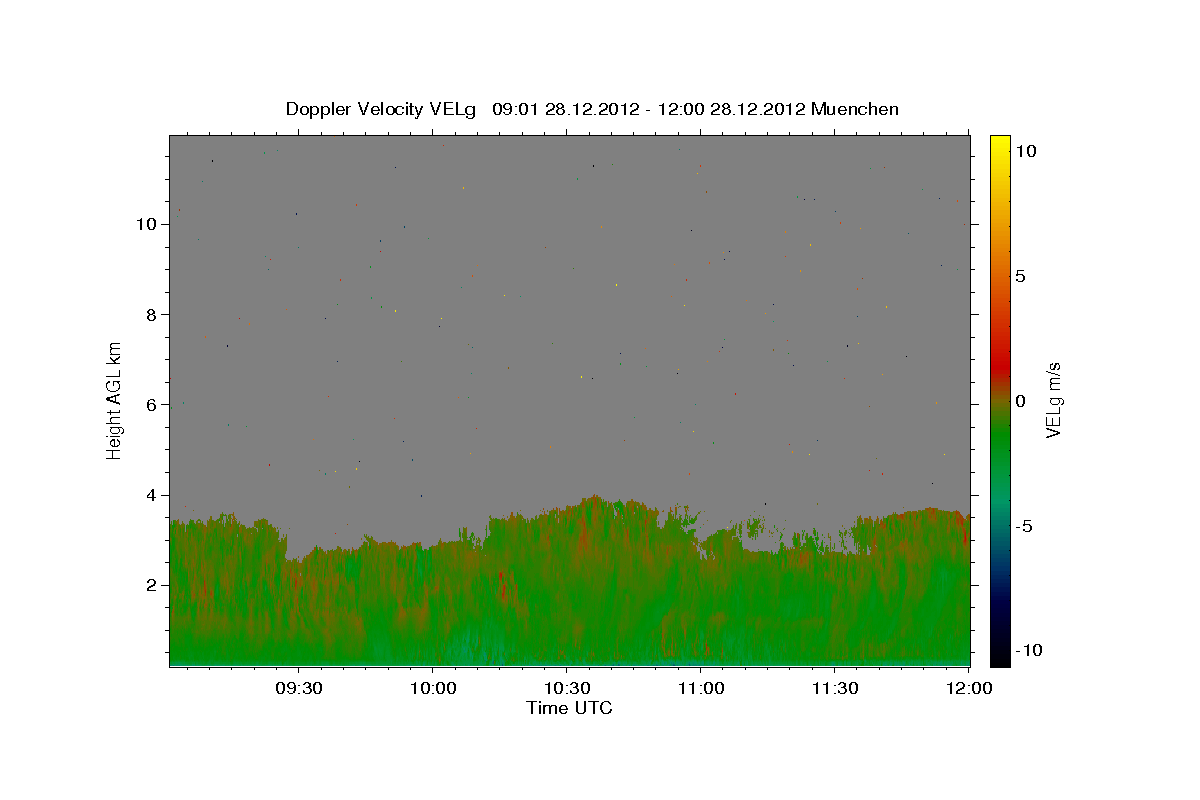Image resolution: width=1200 pixels, height=800 pixels.
Task: Click the 'VELg m/s' colorbar label
Action: (x=1053, y=400)
